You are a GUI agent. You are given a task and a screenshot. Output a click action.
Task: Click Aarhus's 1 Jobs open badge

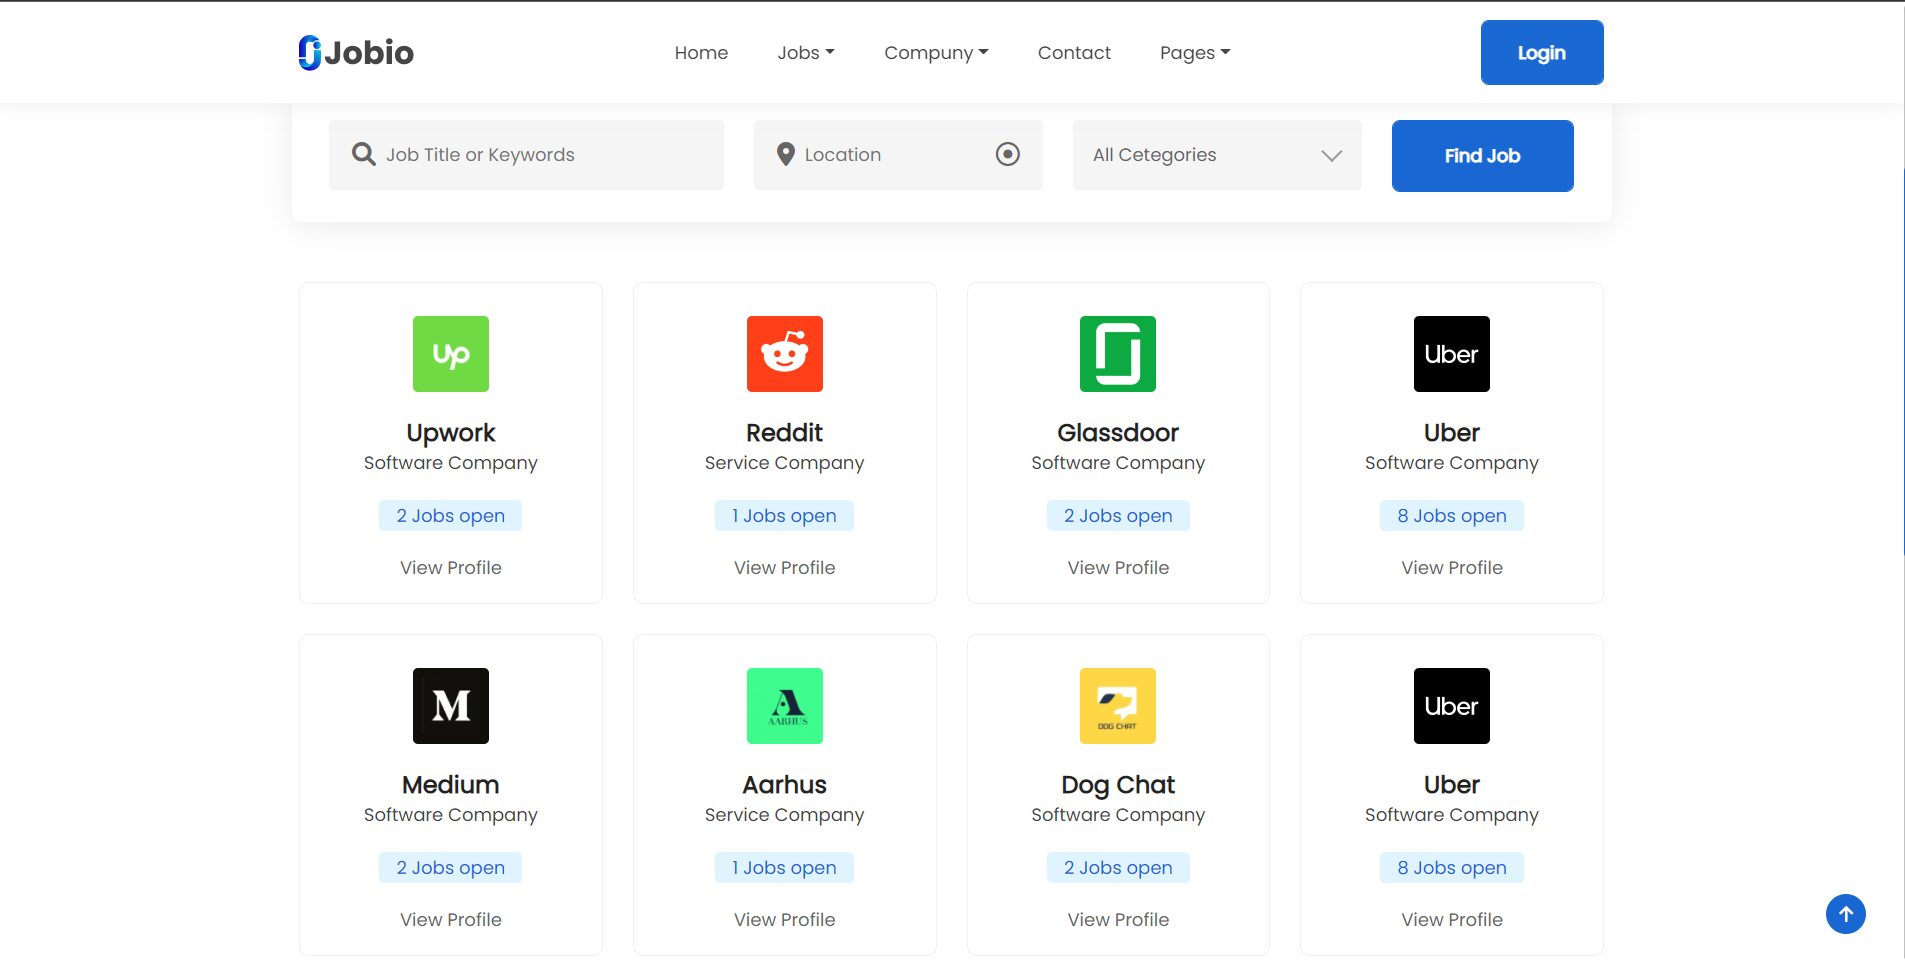pos(785,868)
